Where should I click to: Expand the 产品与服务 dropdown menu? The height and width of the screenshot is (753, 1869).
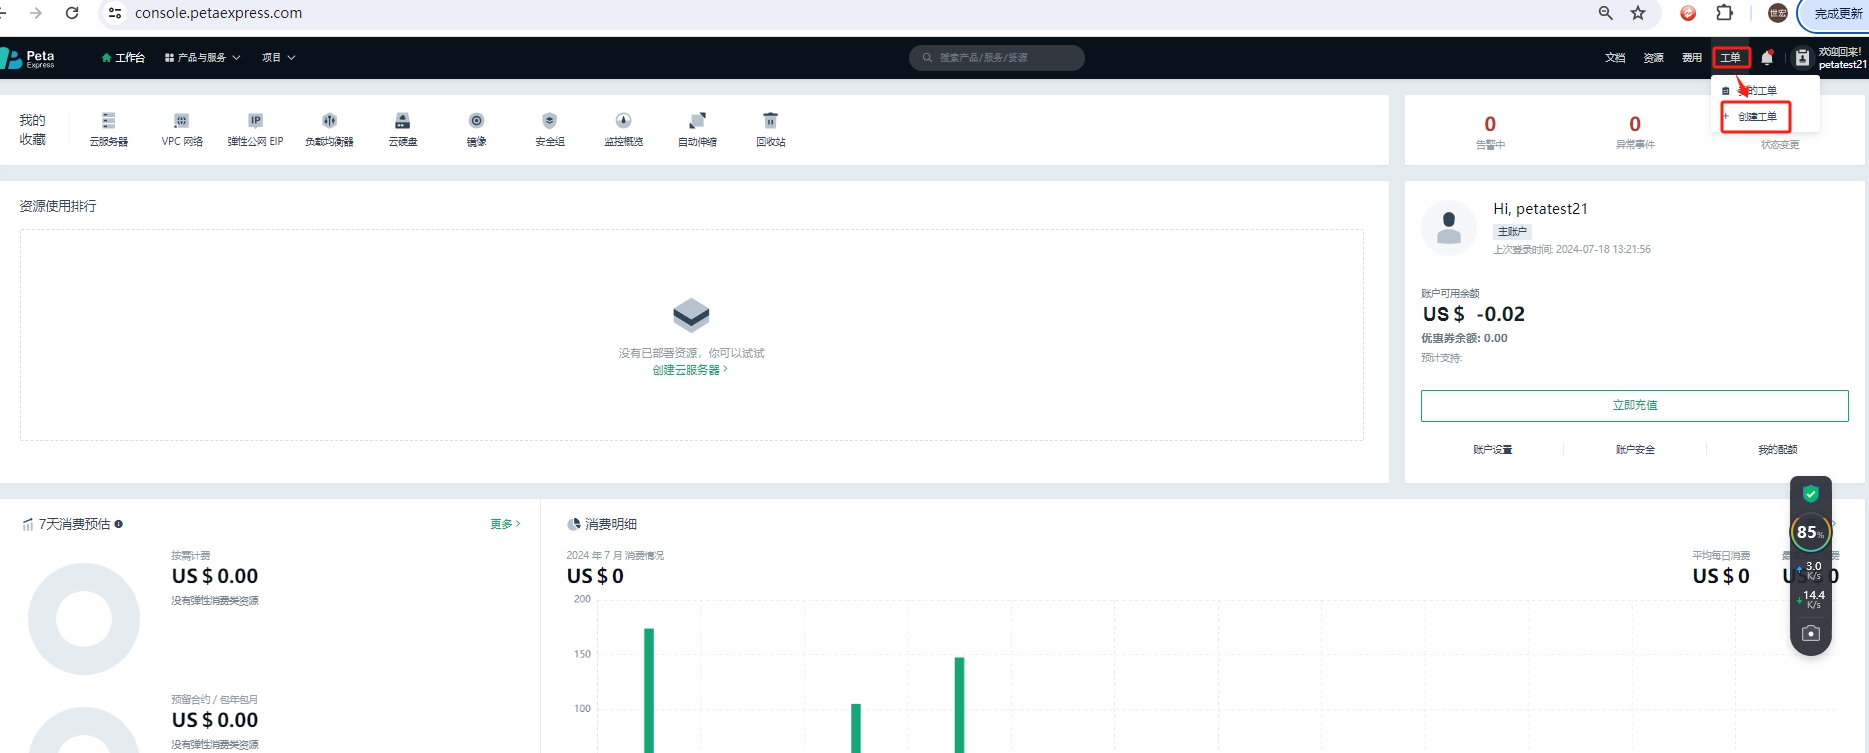click(x=202, y=58)
